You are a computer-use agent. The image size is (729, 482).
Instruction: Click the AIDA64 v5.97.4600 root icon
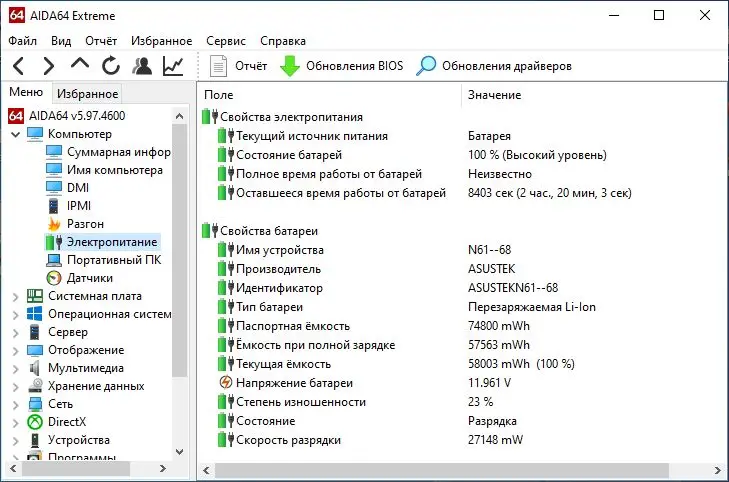click(x=16, y=116)
